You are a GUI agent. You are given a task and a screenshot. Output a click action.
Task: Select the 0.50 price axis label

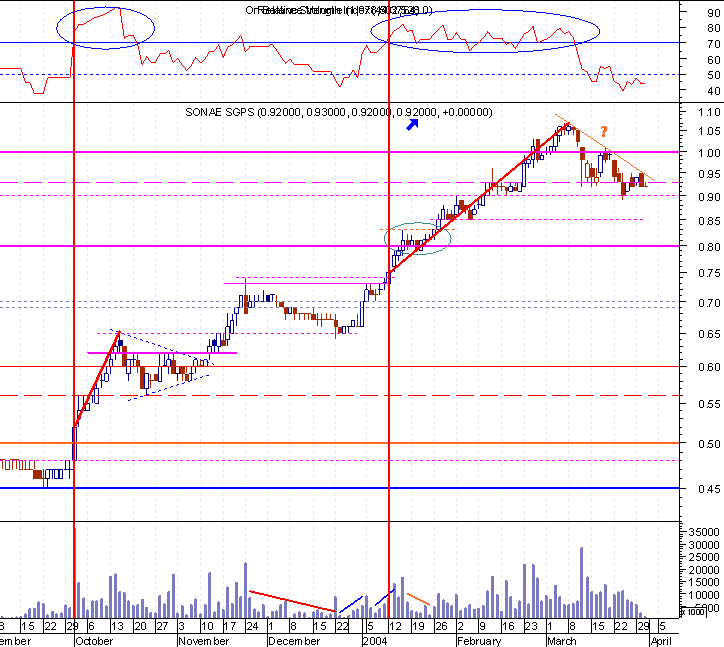tap(709, 444)
